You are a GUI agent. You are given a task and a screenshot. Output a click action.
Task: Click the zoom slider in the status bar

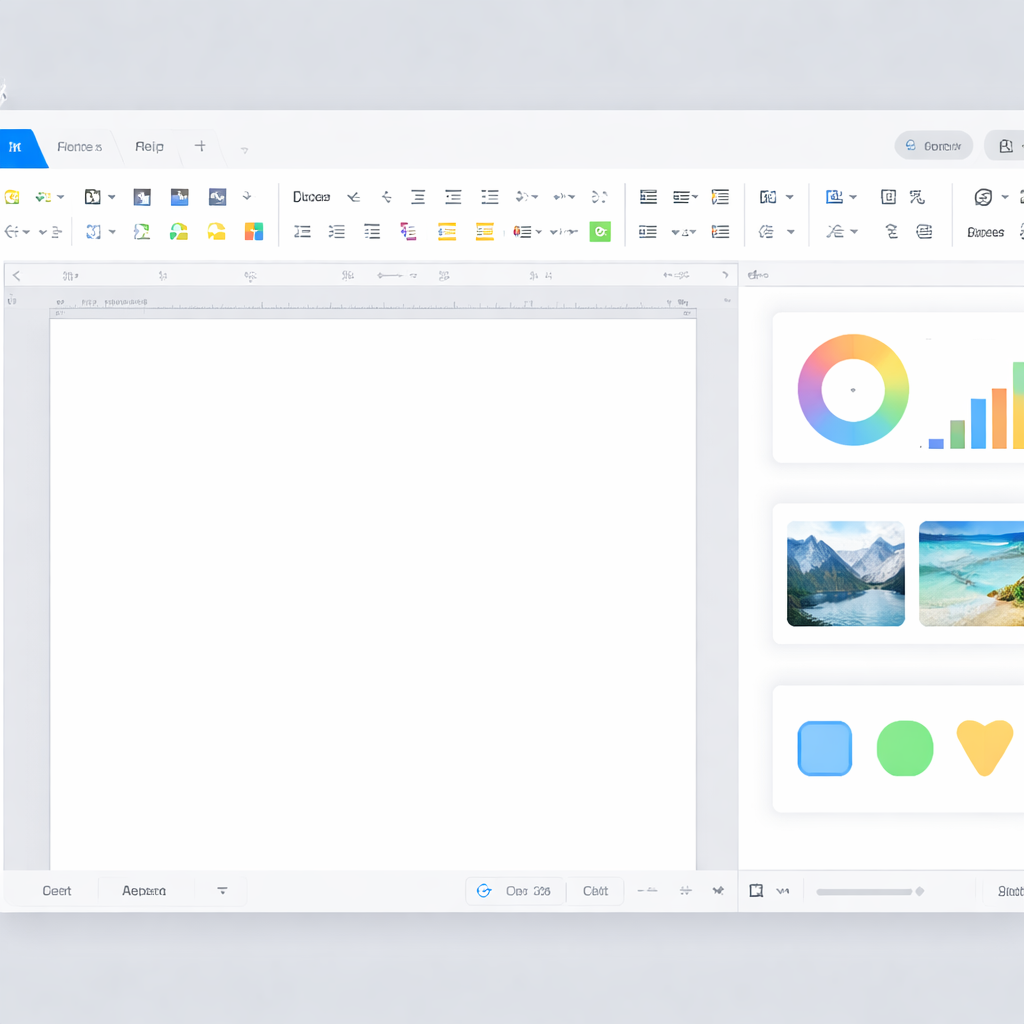pyautogui.click(x=866, y=892)
